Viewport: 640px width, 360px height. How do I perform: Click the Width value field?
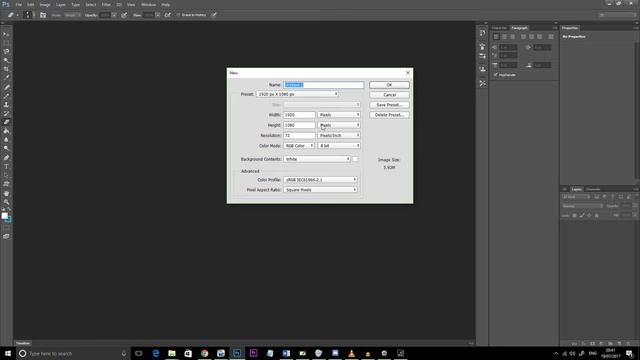pos(299,115)
